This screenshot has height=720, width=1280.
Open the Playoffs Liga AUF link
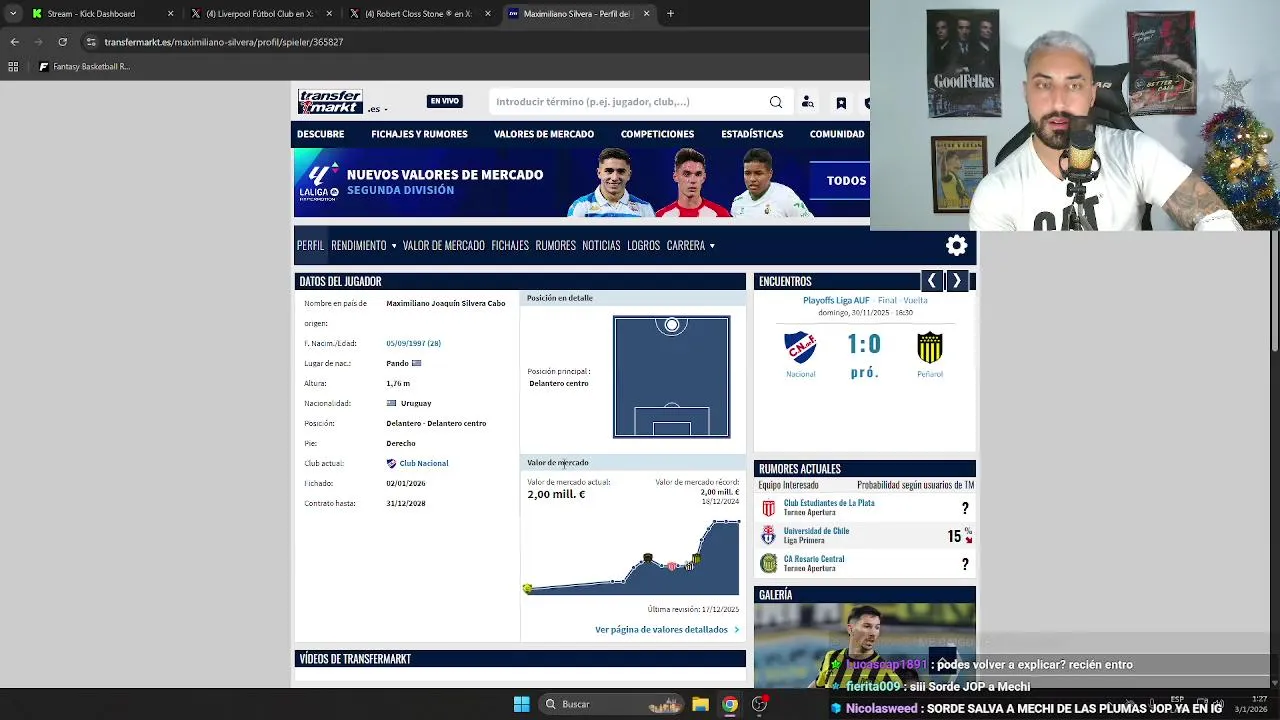coord(836,300)
